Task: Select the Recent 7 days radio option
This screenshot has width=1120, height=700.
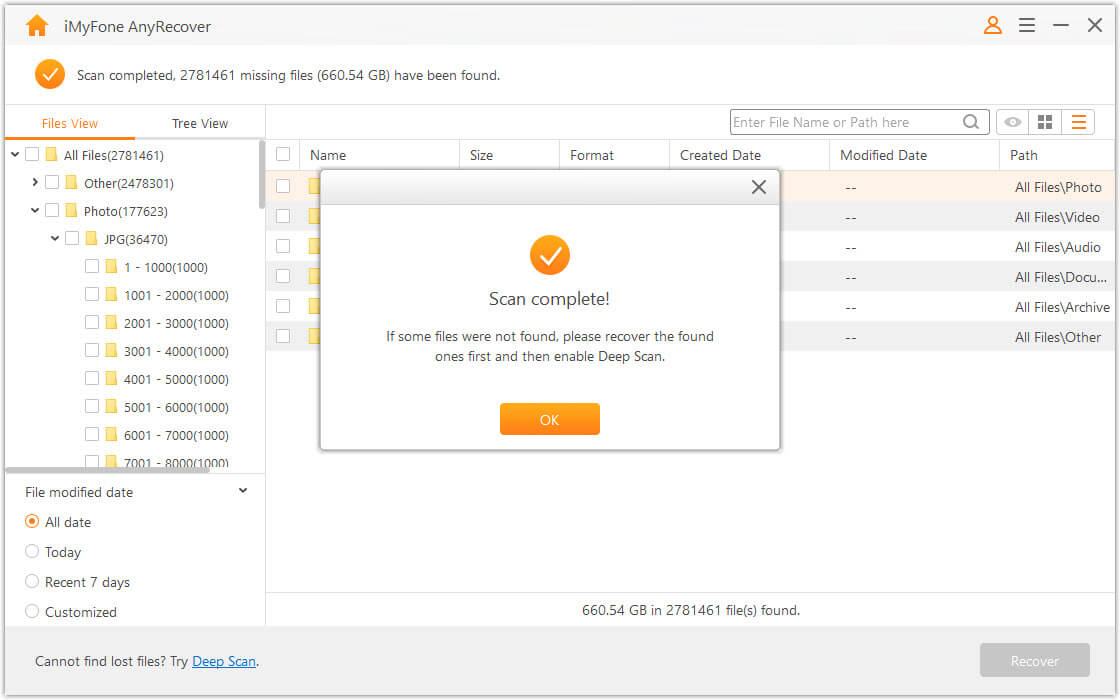Action: 32,582
